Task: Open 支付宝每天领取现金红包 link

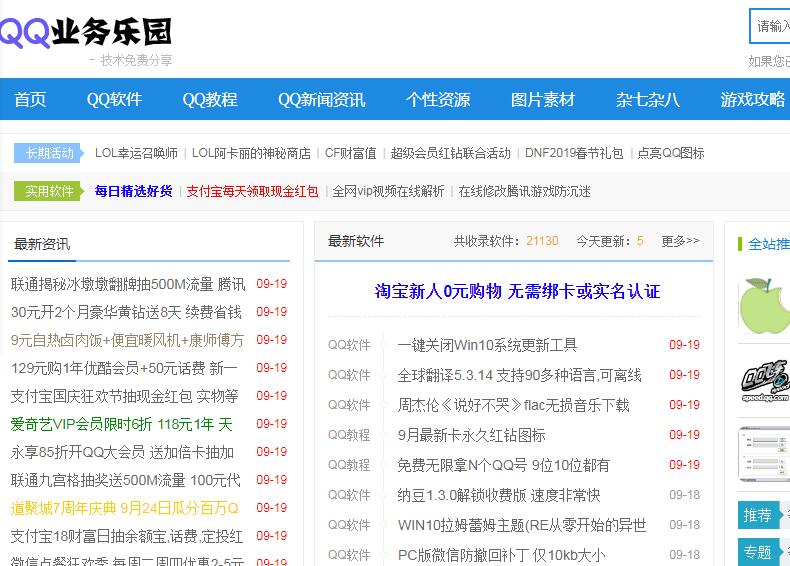Action: [252, 192]
